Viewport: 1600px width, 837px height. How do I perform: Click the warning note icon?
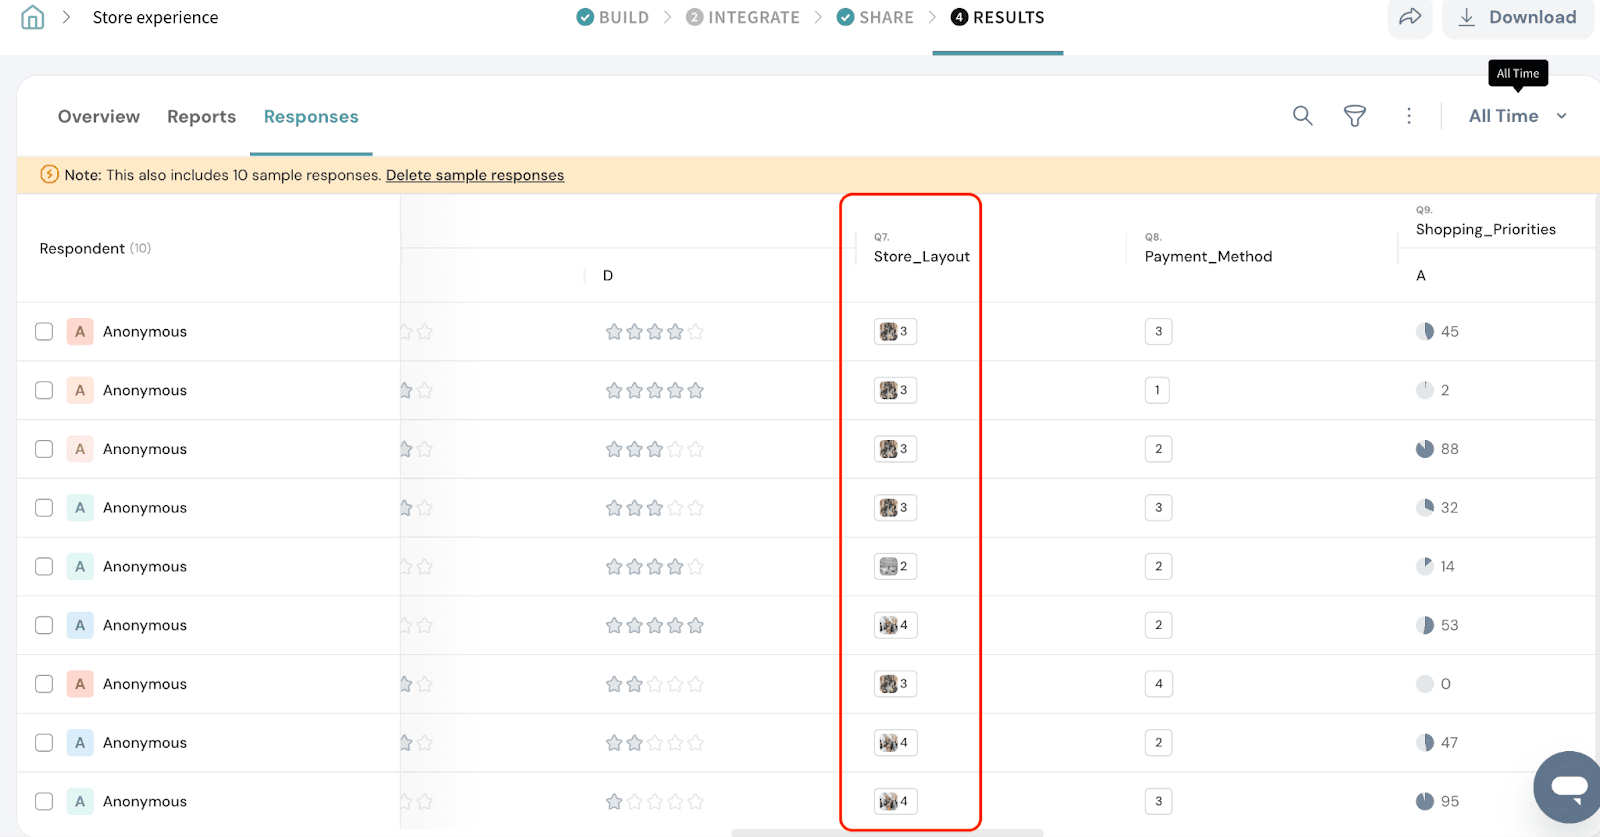[x=49, y=175]
